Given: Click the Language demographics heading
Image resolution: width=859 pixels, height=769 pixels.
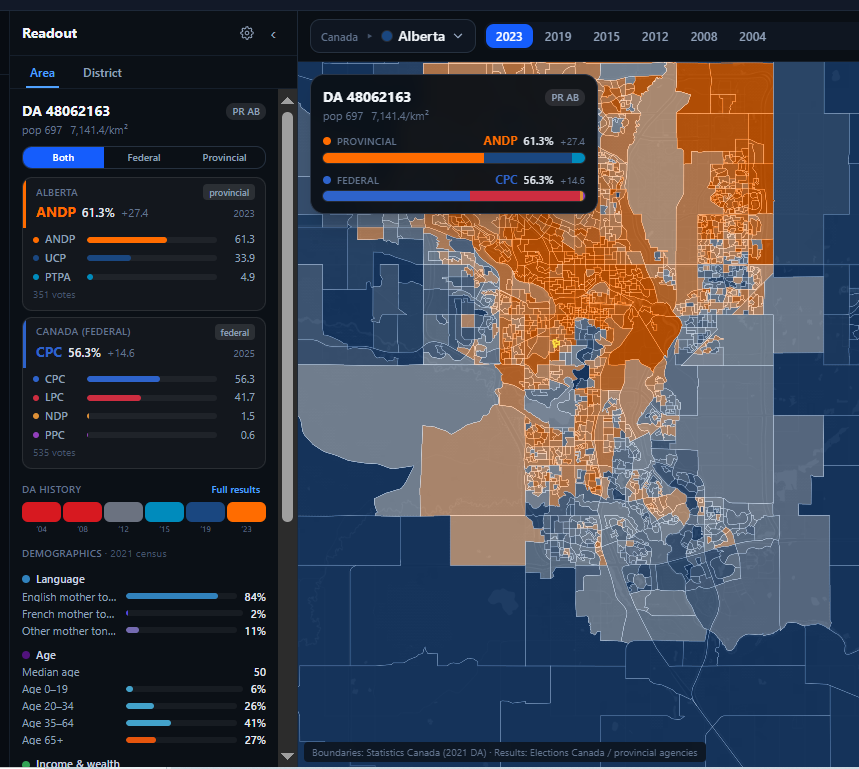Looking at the screenshot, I should [54, 579].
